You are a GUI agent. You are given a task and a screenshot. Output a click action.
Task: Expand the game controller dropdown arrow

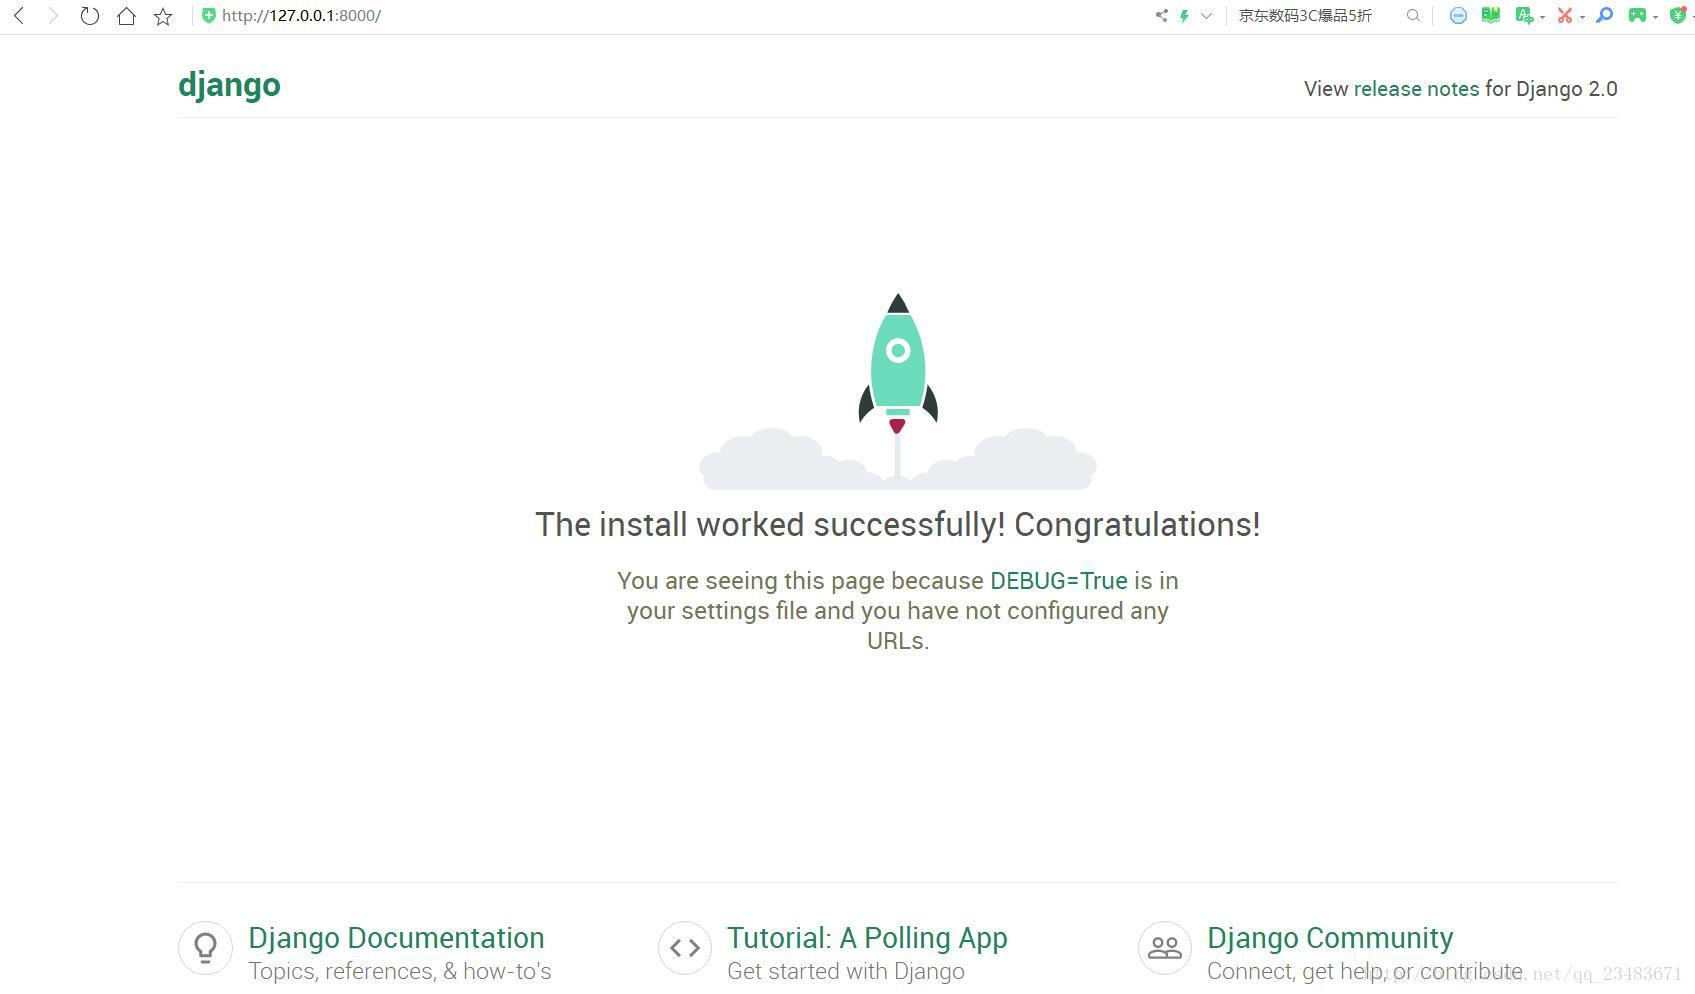pos(1655,17)
